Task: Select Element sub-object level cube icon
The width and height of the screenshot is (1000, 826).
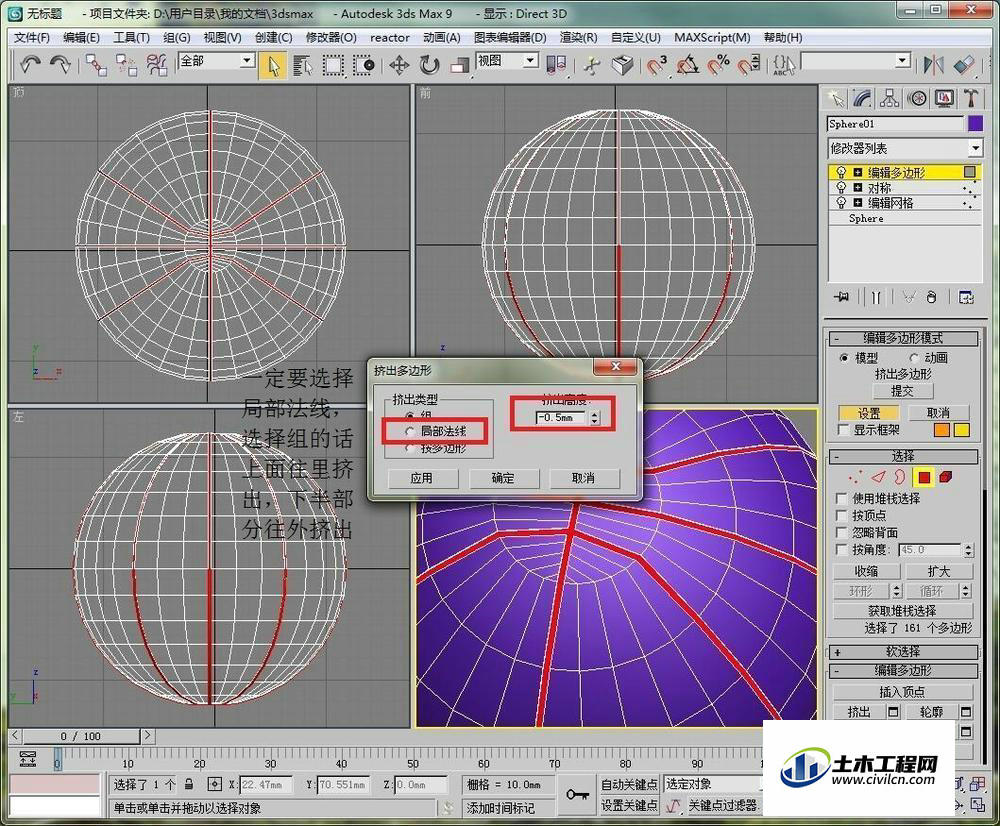Action: coord(946,477)
